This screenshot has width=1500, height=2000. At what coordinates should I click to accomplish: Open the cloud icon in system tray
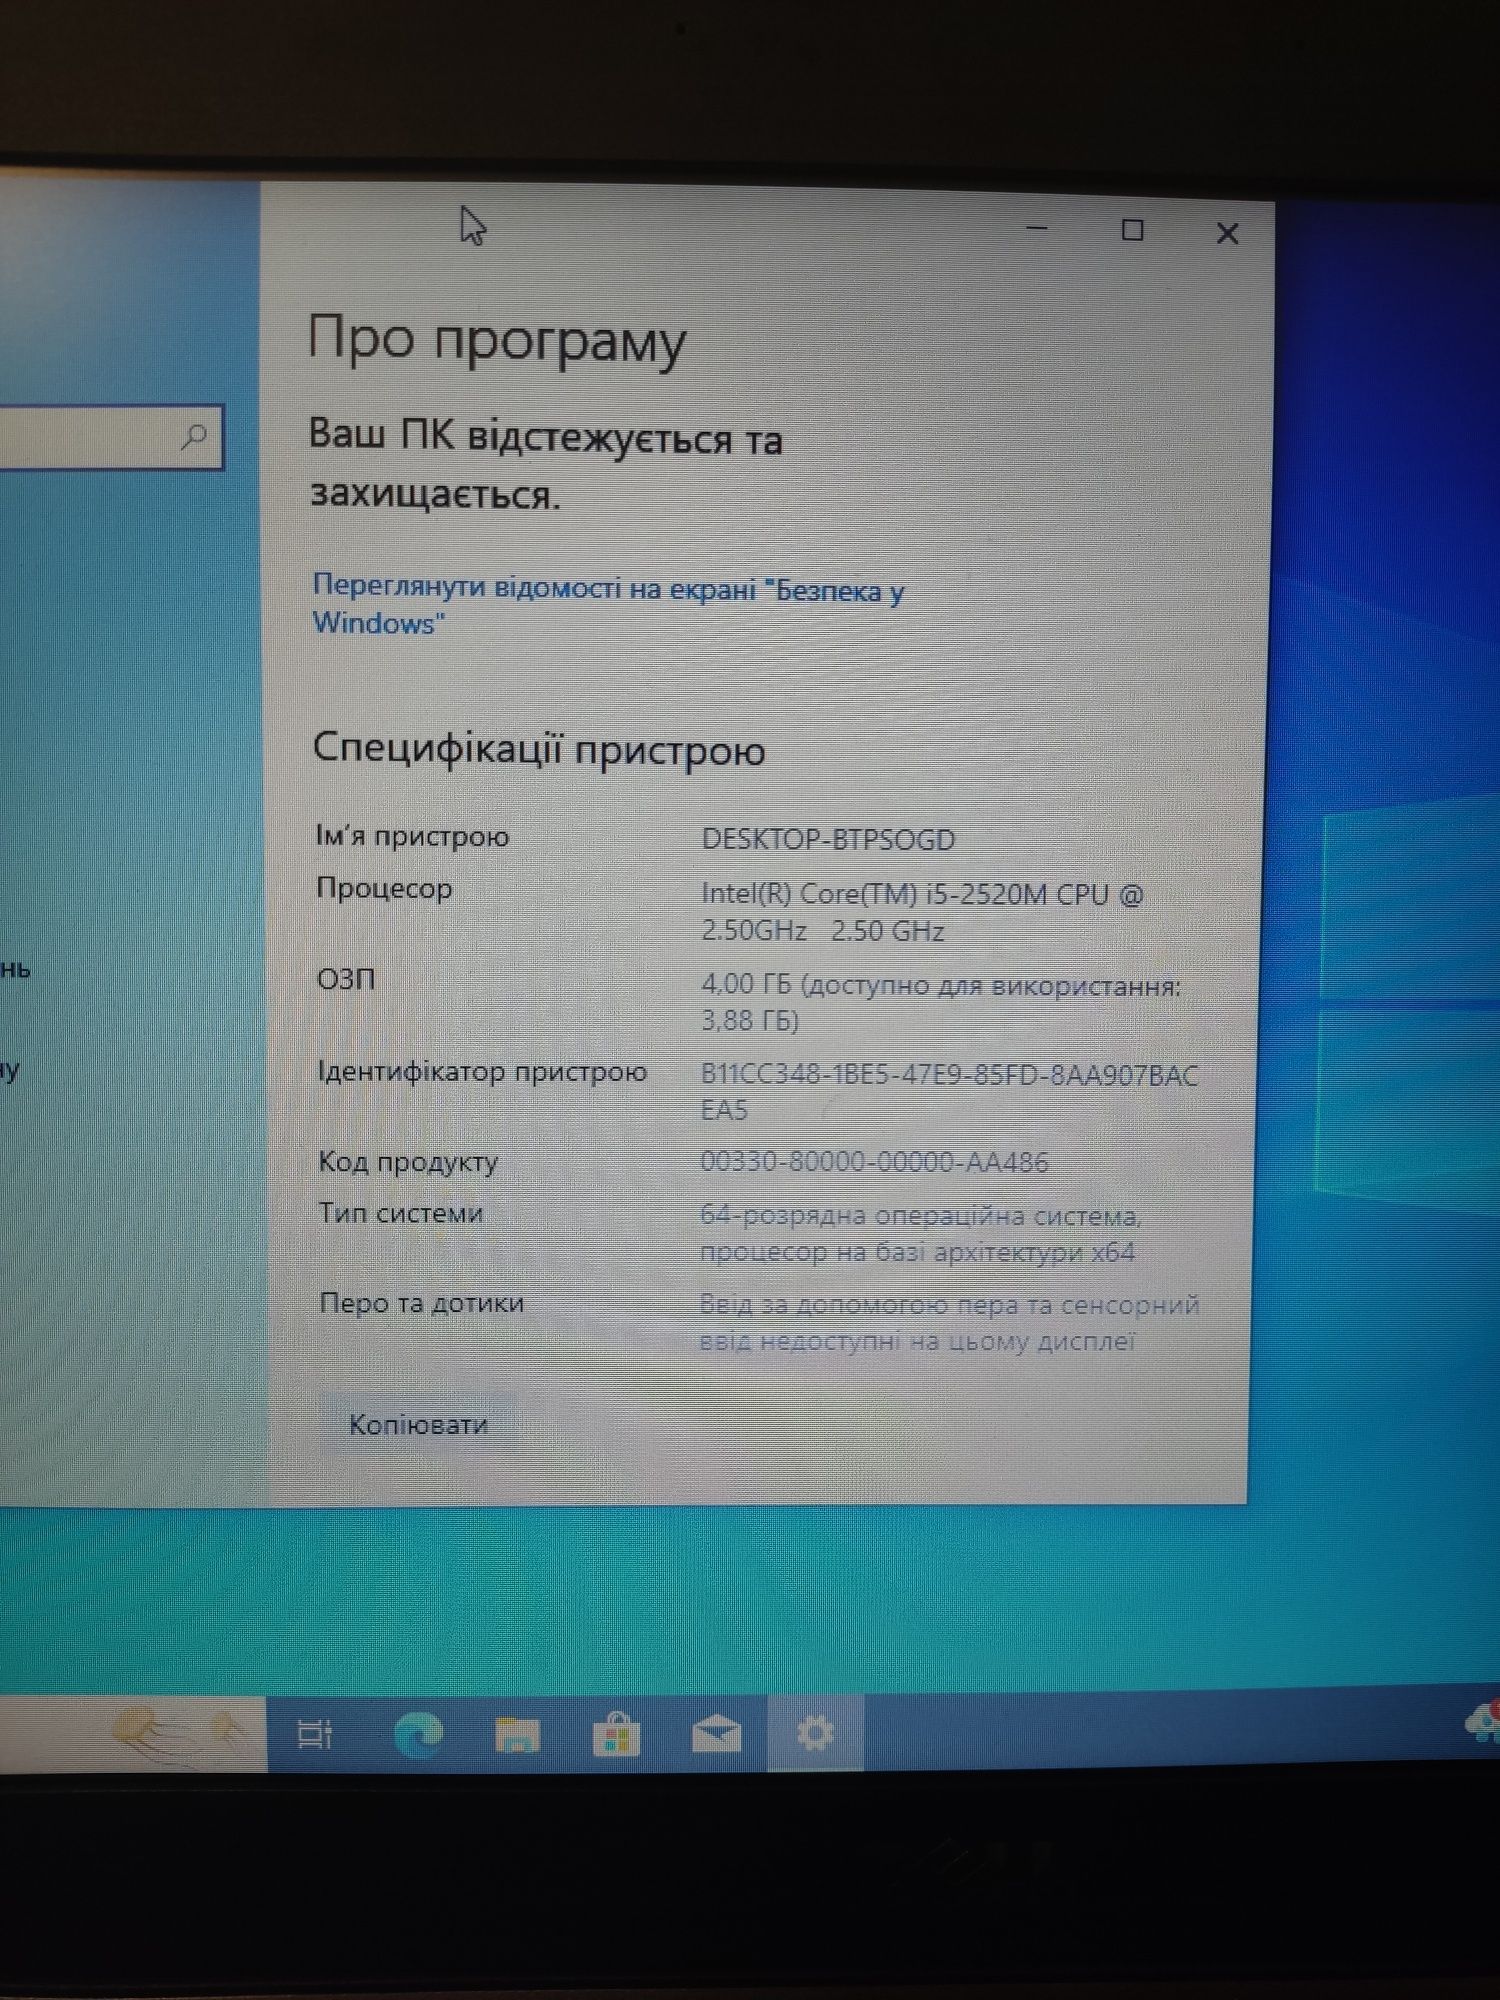coord(1482,1722)
